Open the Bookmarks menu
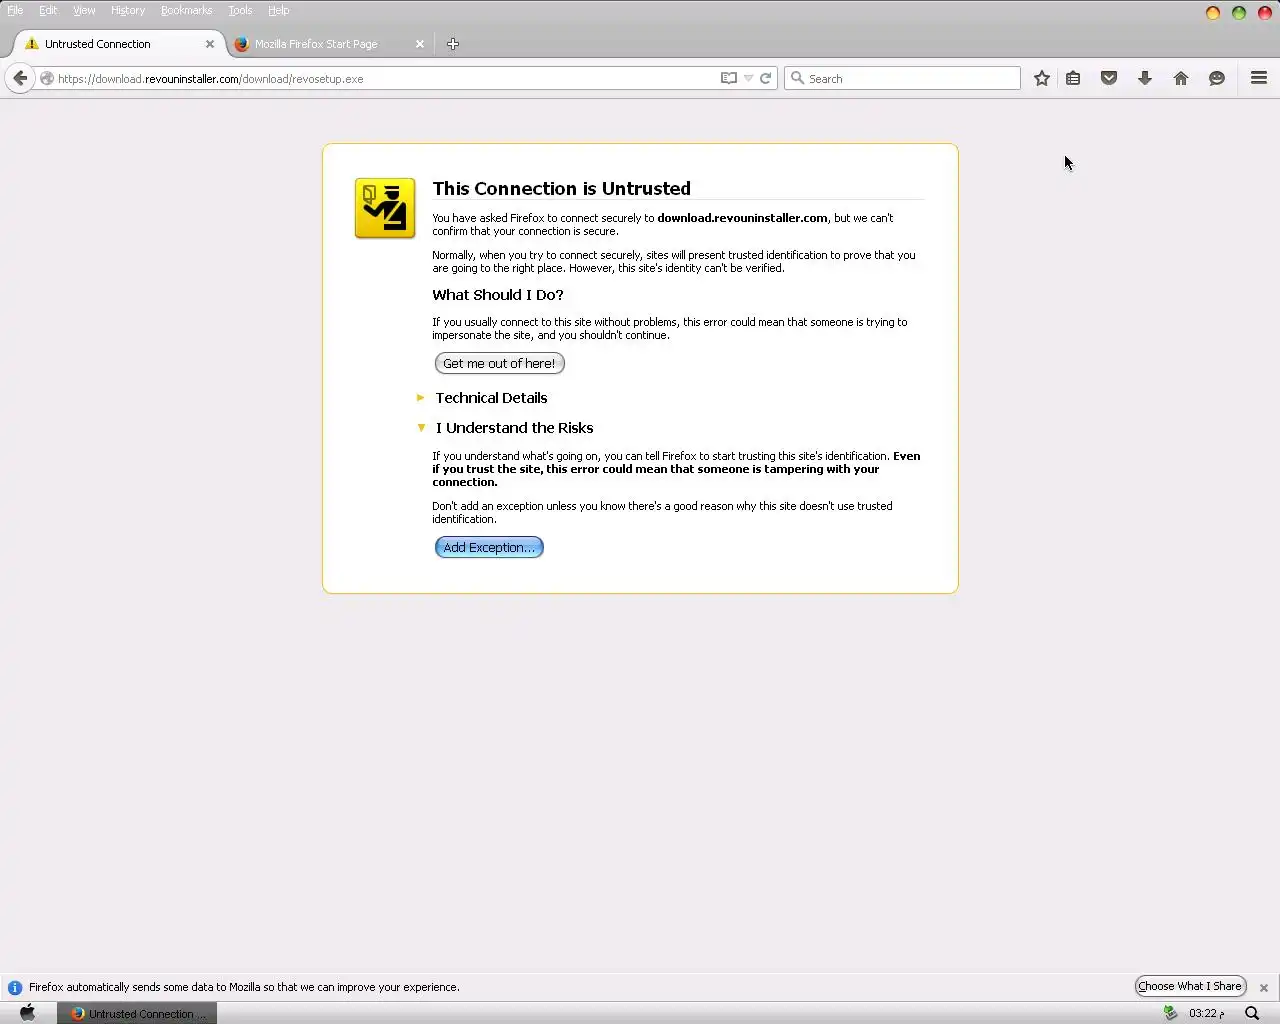This screenshot has width=1280, height=1024. click(186, 10)
